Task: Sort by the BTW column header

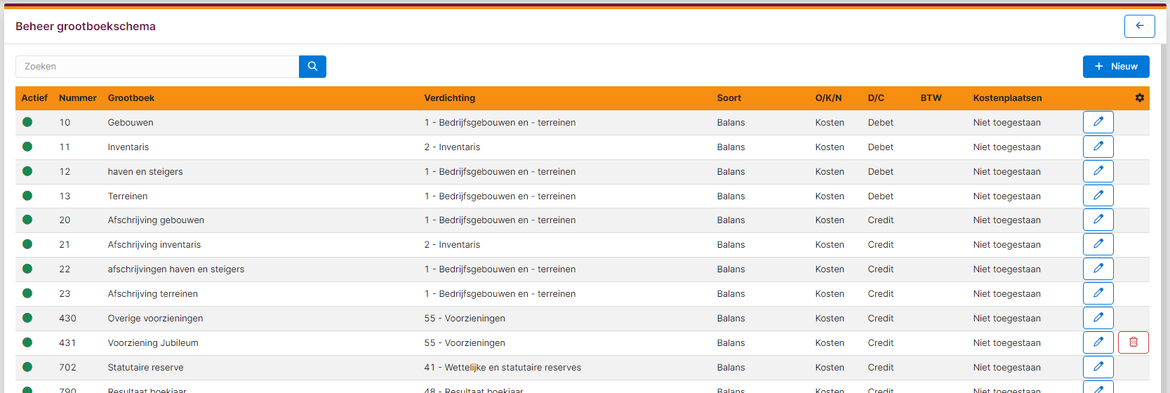Action: [x=930, y=98]
